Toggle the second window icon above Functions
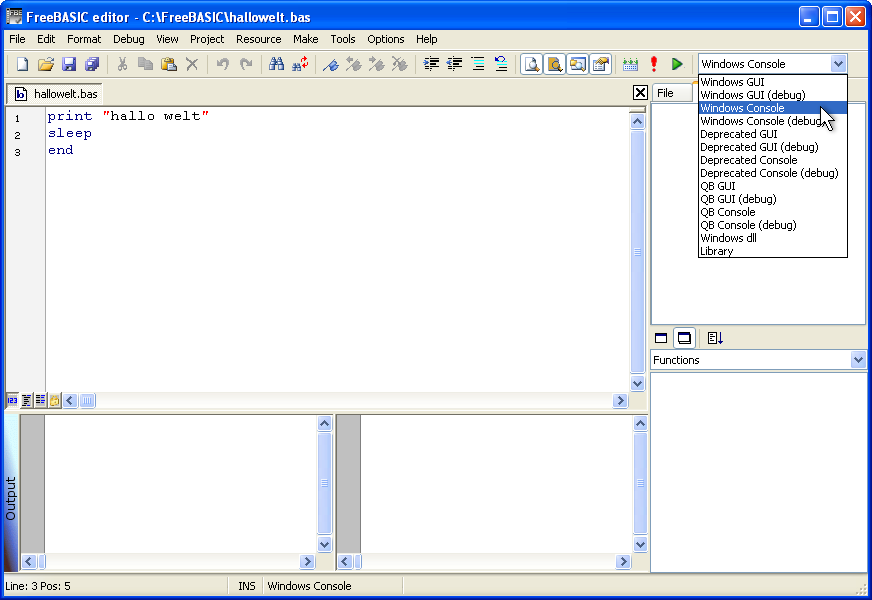 [x=684, y=338]
